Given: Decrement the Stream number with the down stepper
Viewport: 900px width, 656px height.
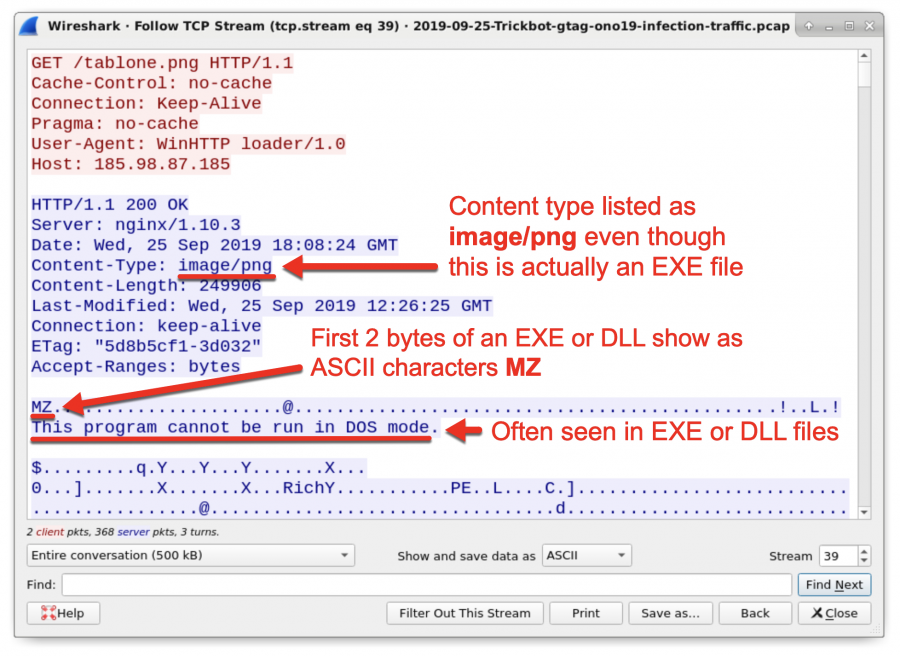Looking at the screenshot, I should click(866, 560).
